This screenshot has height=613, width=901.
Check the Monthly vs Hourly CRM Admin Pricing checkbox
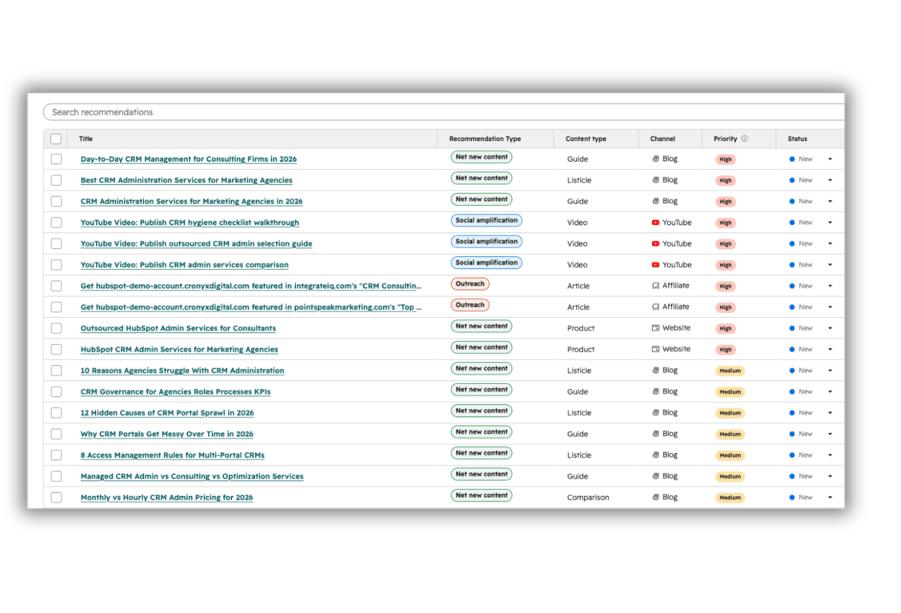[x=56, y=498]
